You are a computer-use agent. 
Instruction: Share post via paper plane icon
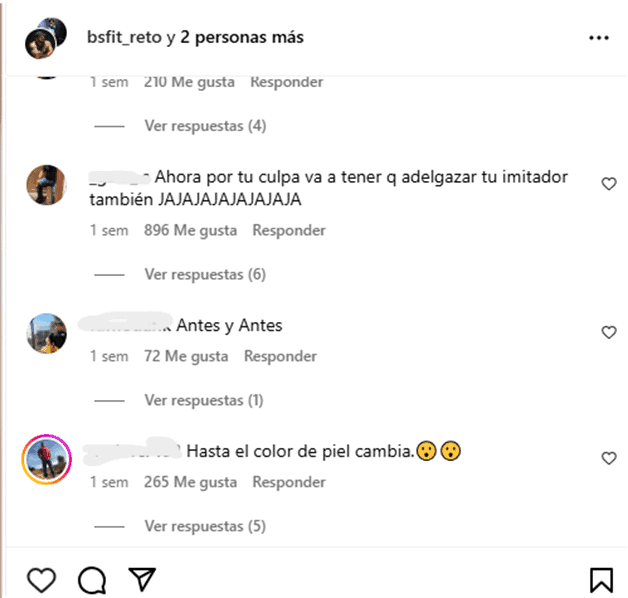tap(142, 579)
